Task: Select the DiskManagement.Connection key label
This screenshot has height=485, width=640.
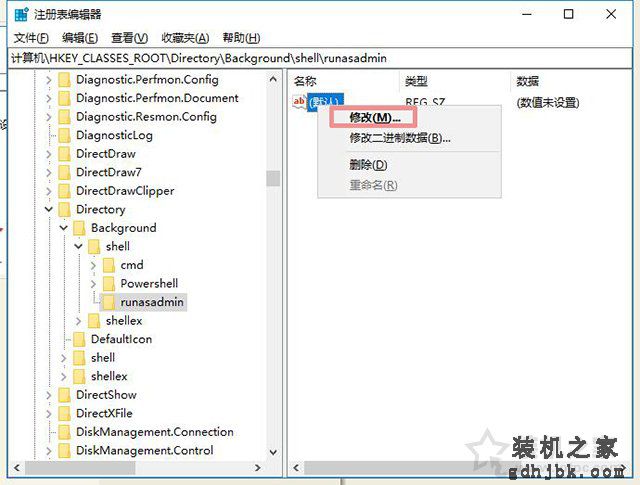Action: (155, 432)
